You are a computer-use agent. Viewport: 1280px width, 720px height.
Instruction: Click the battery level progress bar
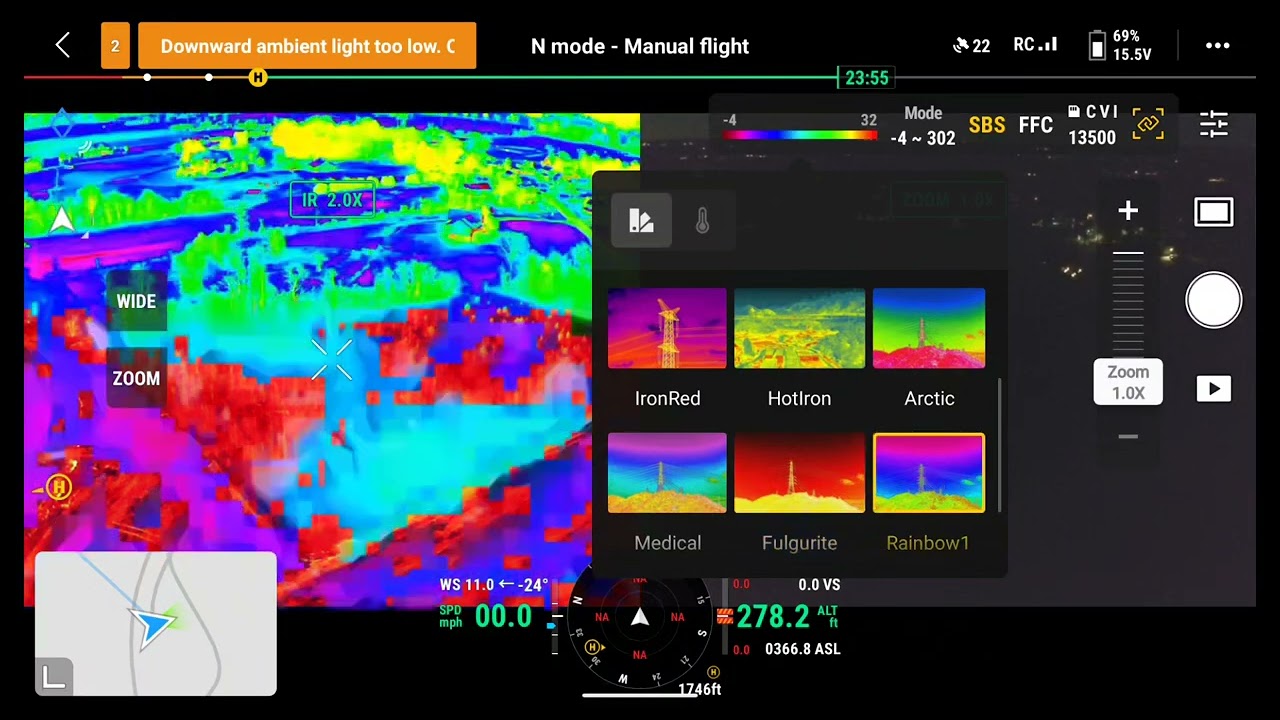point(640,77)
